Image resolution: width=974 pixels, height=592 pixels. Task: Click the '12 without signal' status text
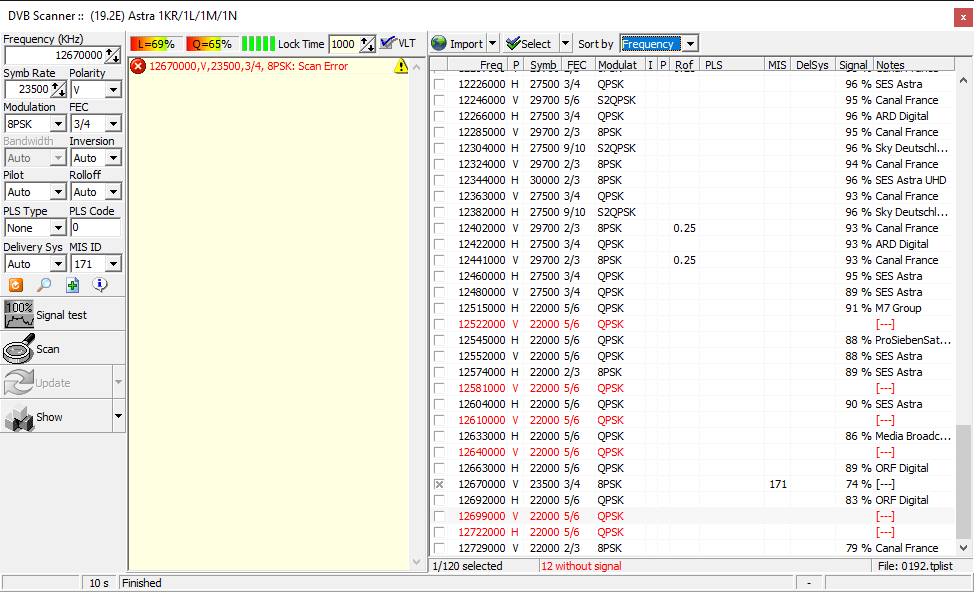coord(581,566)
